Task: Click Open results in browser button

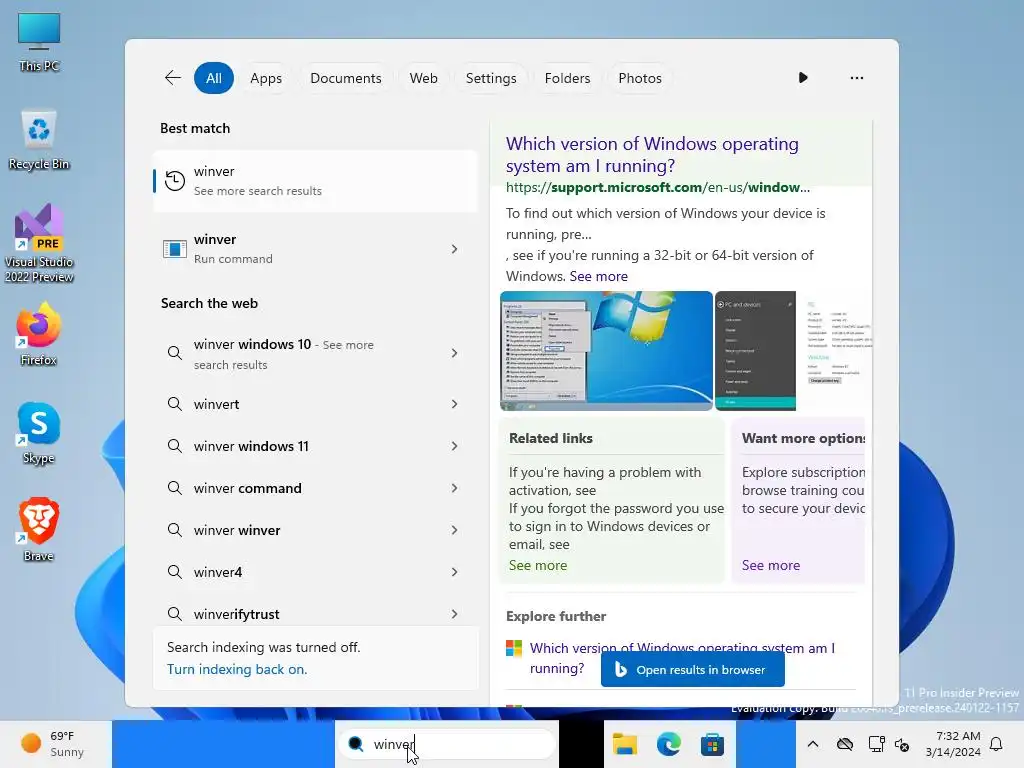Action: (x=692, y=669)
